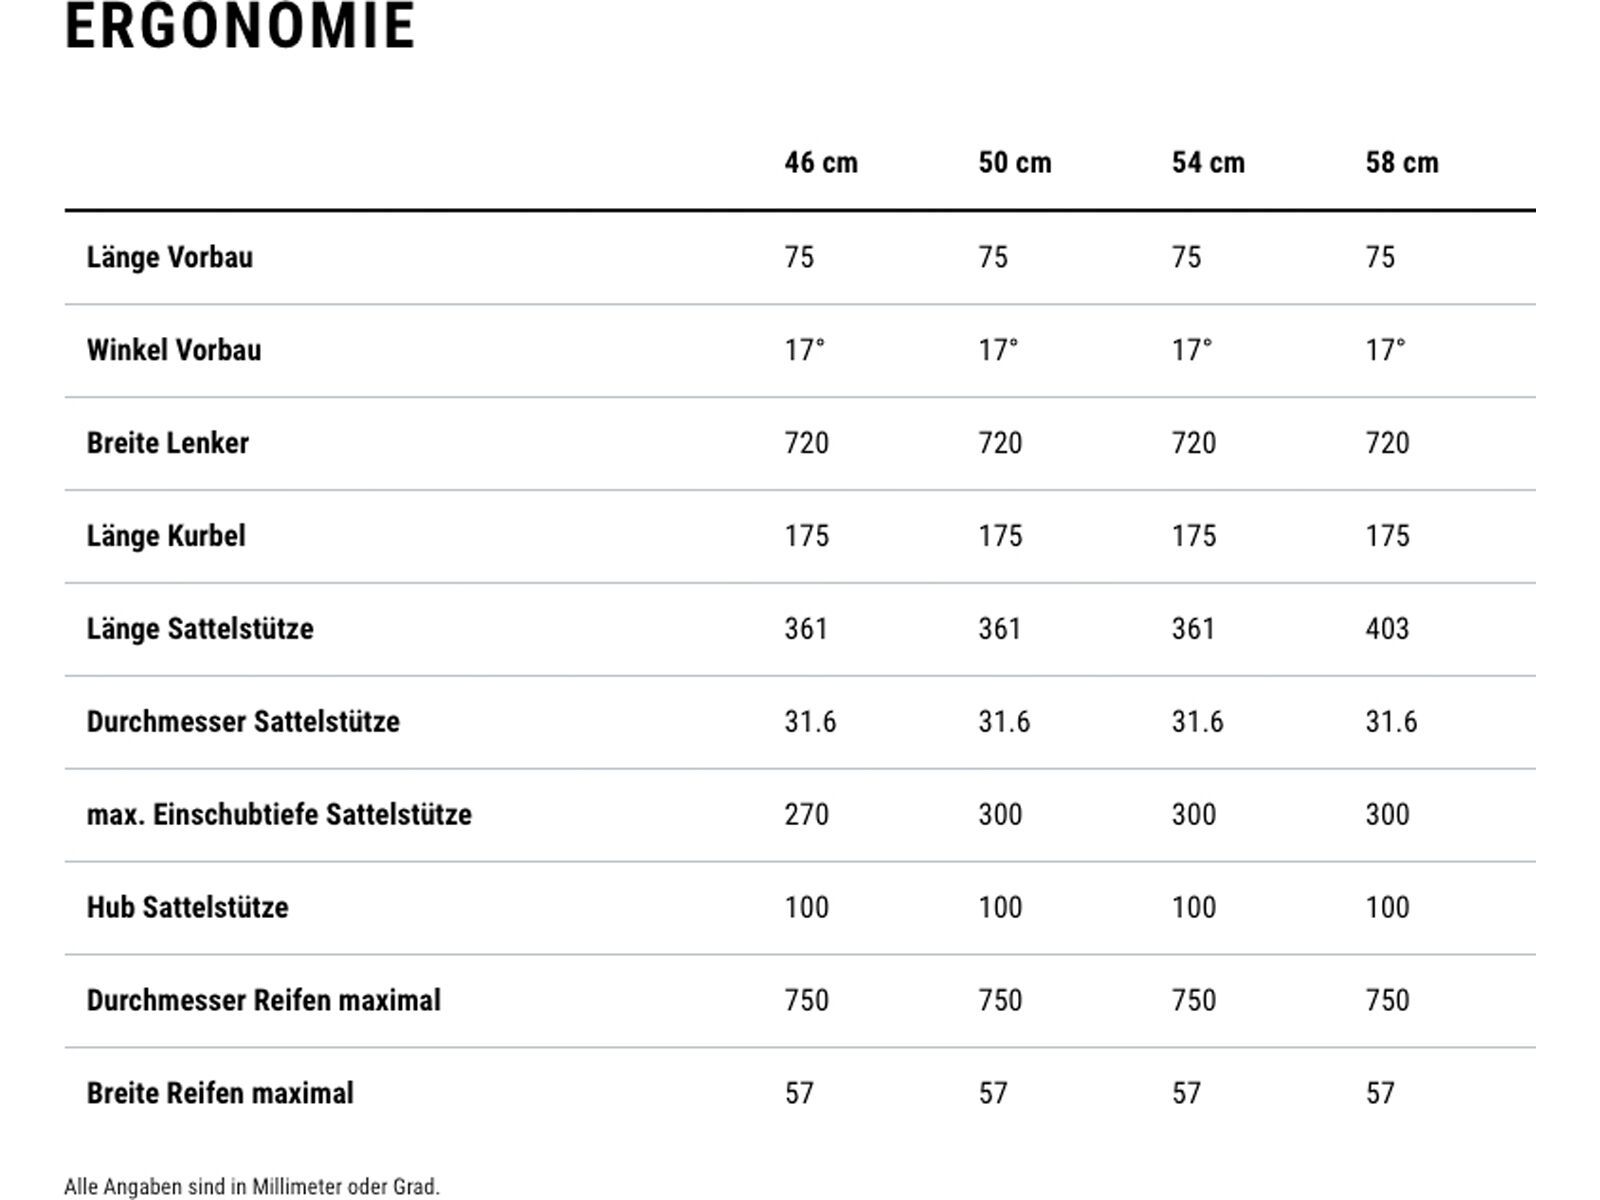Click the Länge Sattelstütze row label
Viewport: 1600px width, 1200px height.
[200, 629]
